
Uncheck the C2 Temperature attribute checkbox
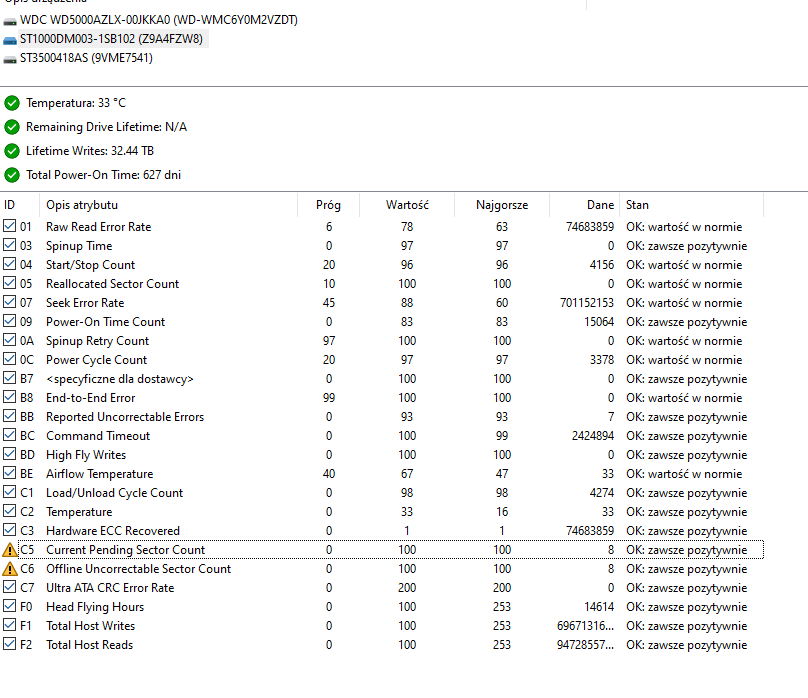coord(8,511)
